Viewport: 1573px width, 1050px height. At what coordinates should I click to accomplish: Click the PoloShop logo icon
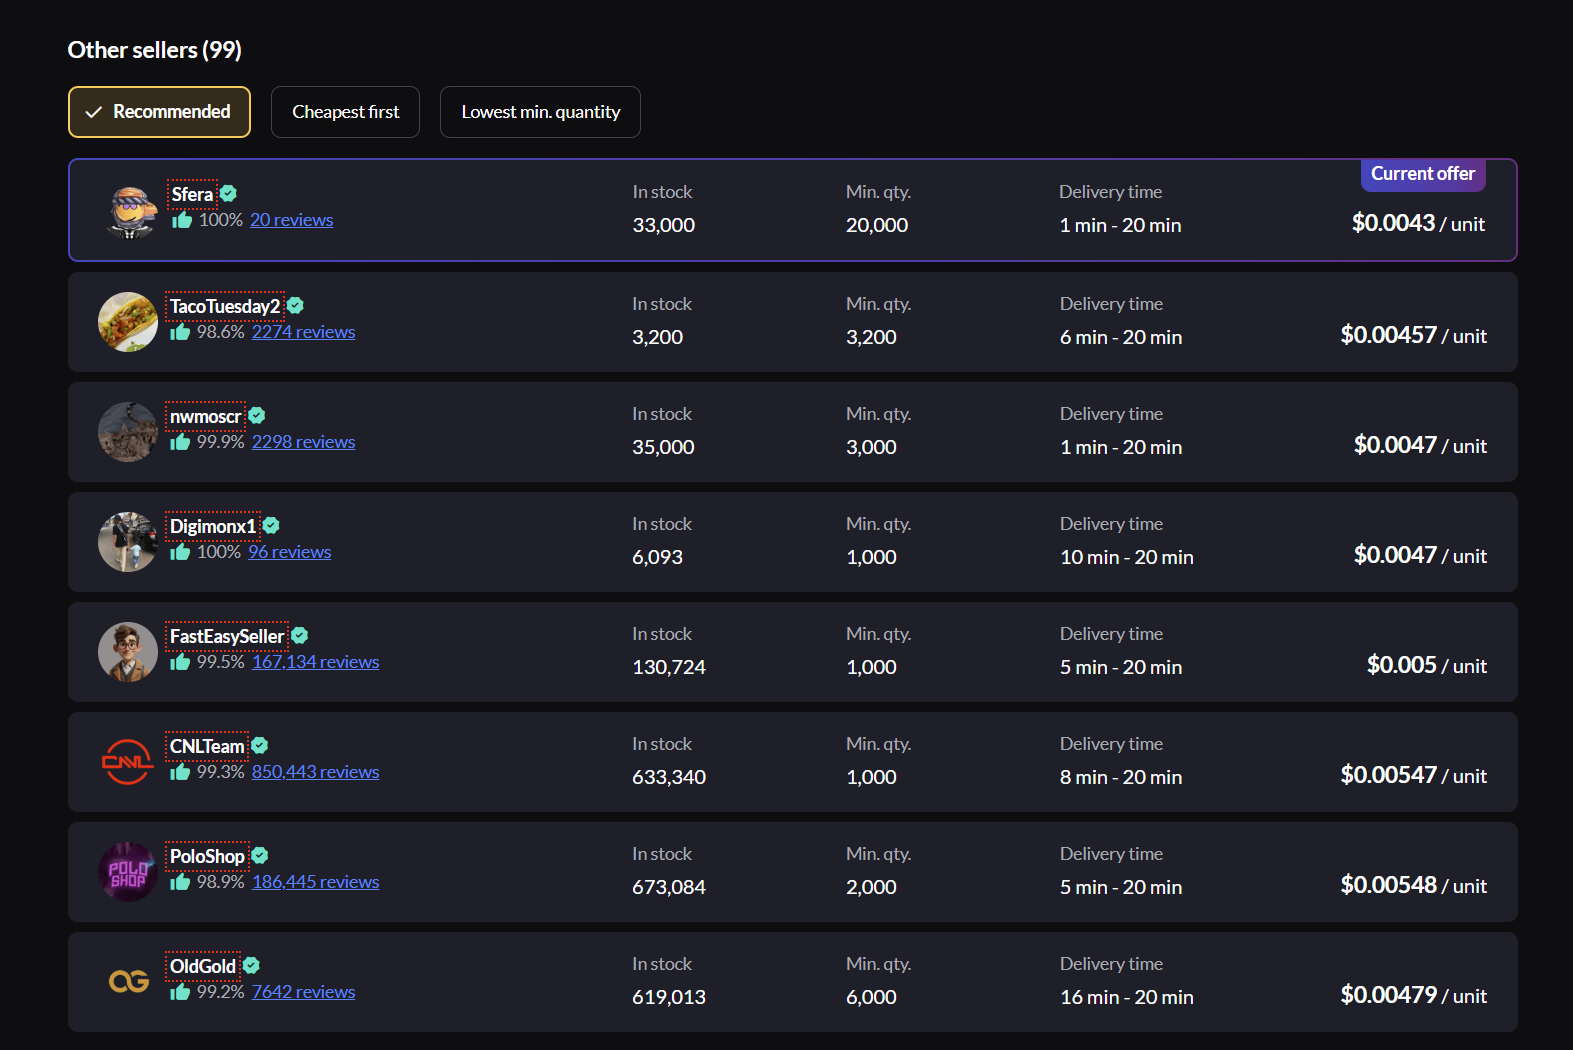coord(128,872)
